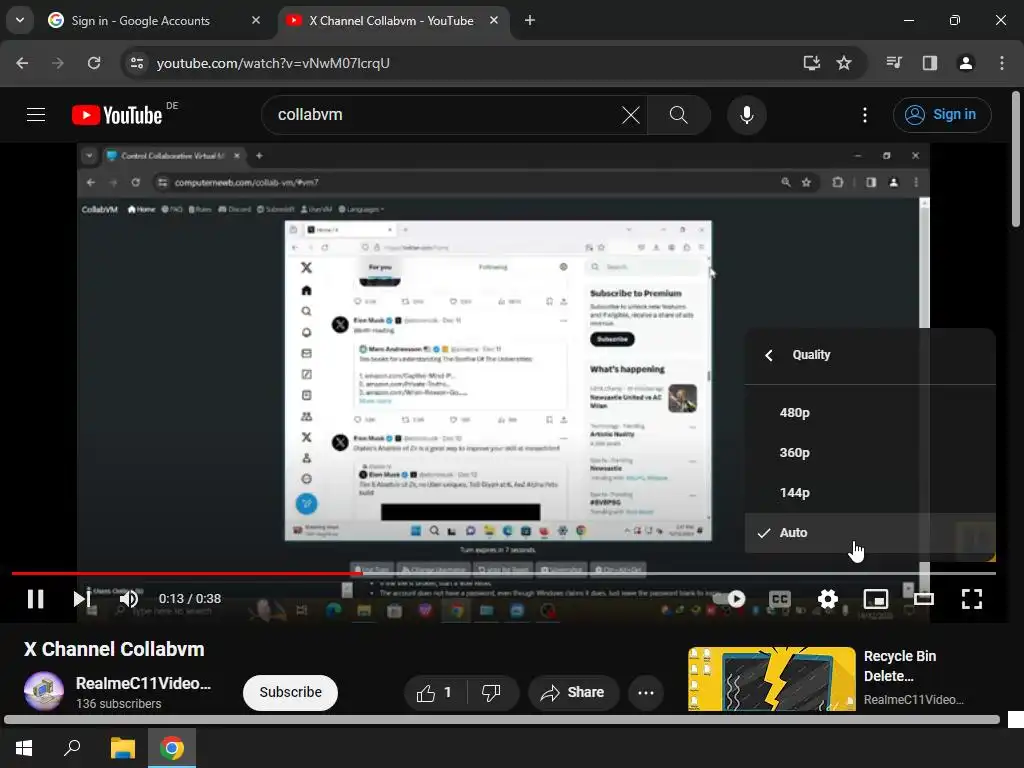Enter fullscreen mode
Image resolution: width=1024 pixels, height=768 pixels.
(972, 598)
